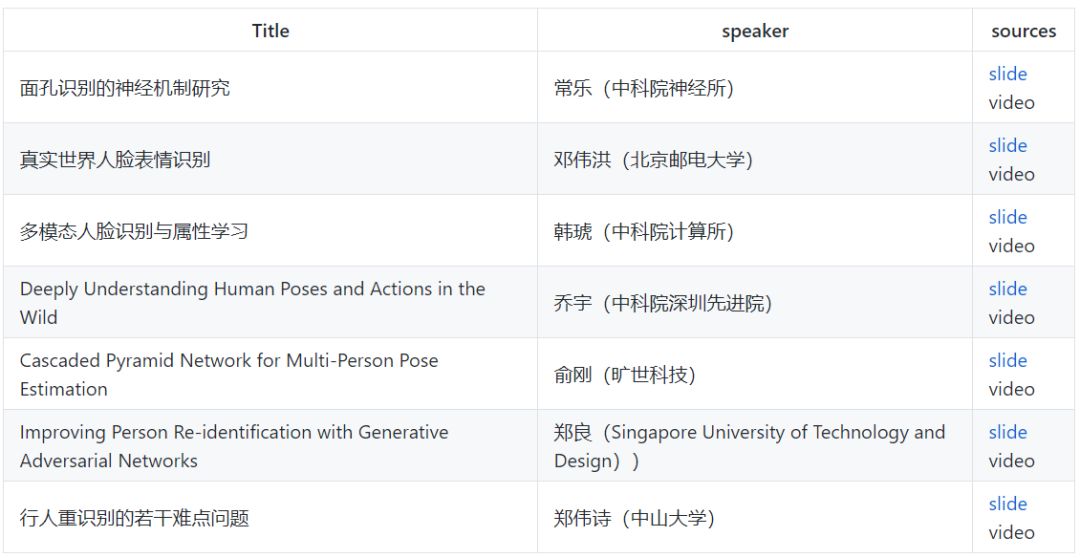Click video text in 郑良 speaker row
This screenshot has height=558, width=1080.
pyautogui.click(x=1011, y=461)
